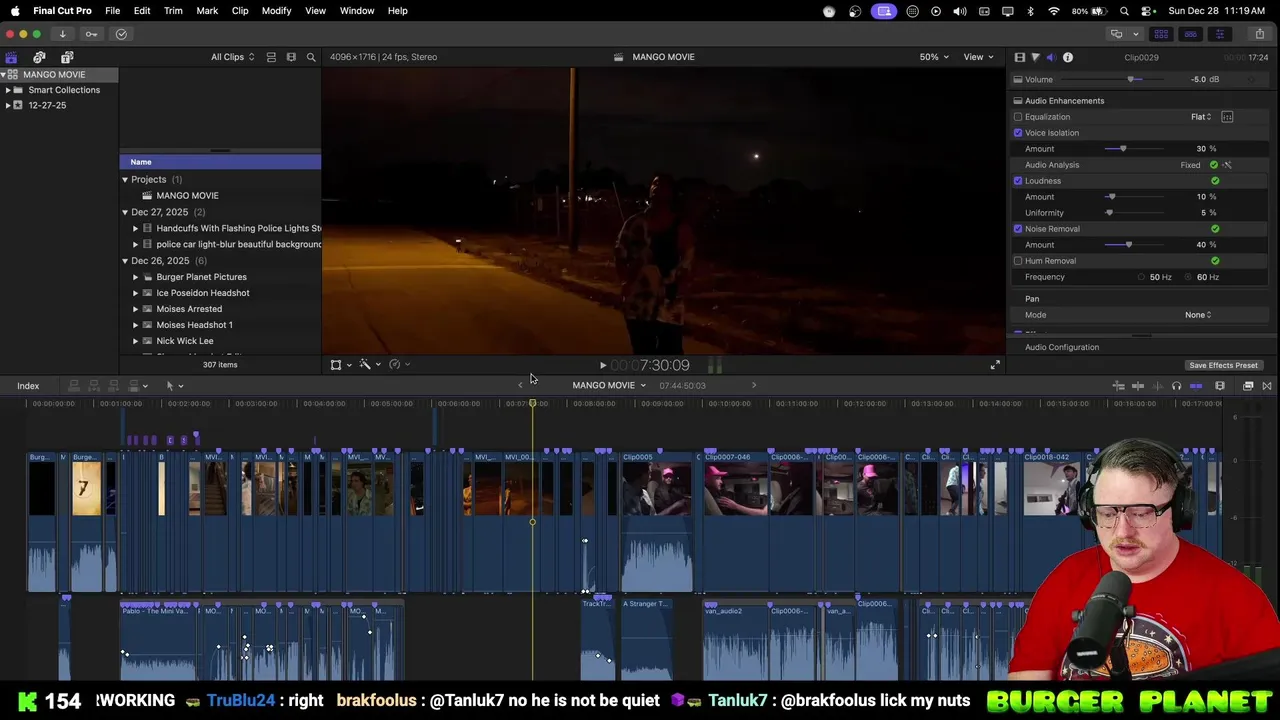Enter full-screen viewer playback
Image resolution: width=1280 pixels, height=720 pixels.
click(995, 365)
